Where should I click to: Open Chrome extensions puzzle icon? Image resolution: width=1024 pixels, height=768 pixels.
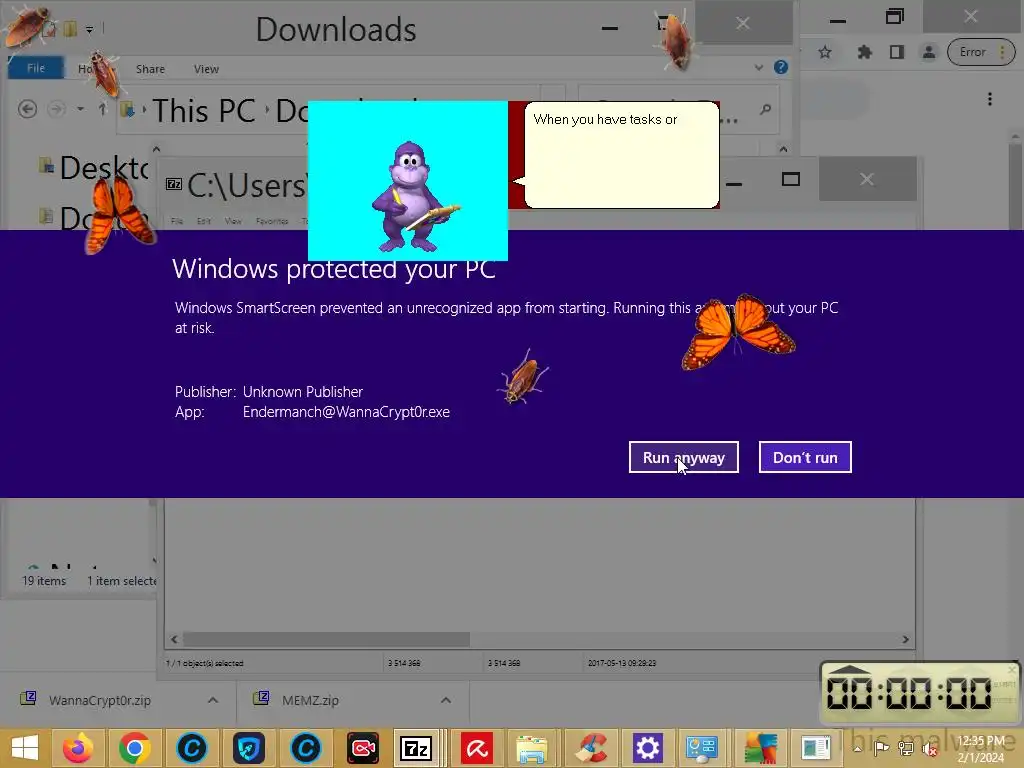pyautogui.click(x=865, y=52)
